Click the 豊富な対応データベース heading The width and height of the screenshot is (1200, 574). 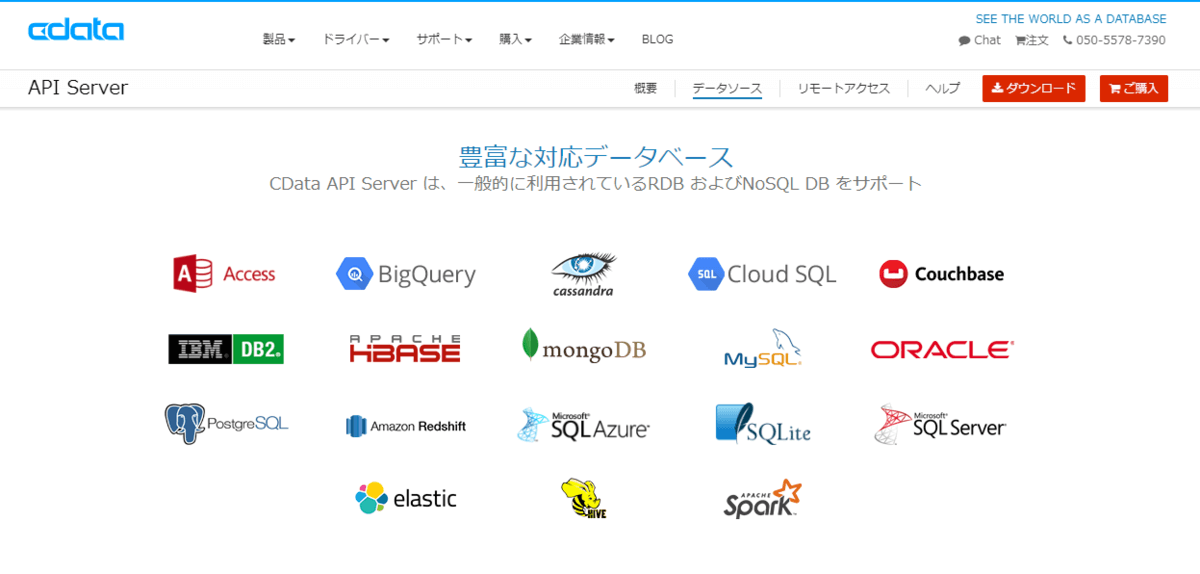596,157
